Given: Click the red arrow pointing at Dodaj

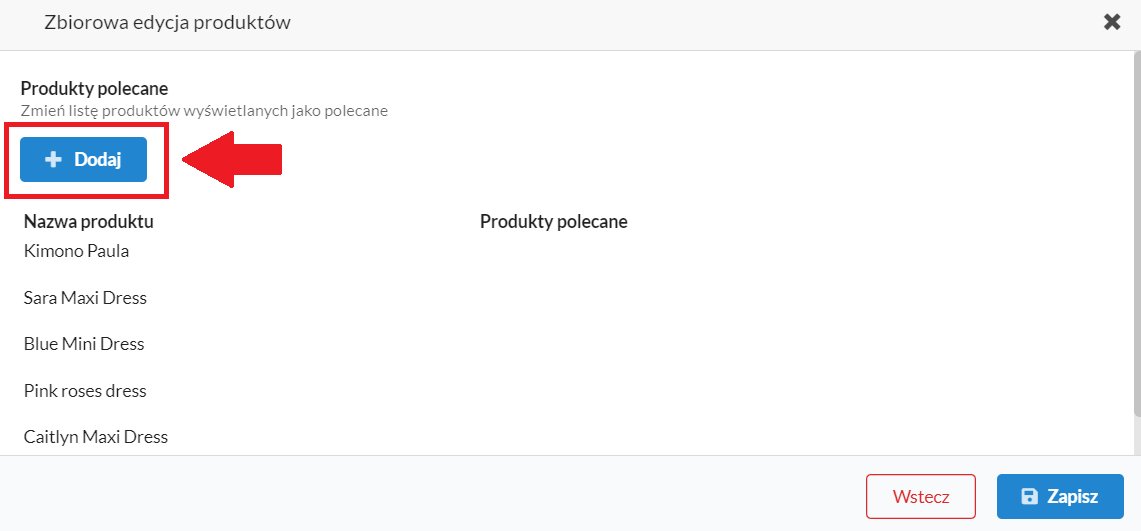Looking at the screenshot, I should [232, 159].
